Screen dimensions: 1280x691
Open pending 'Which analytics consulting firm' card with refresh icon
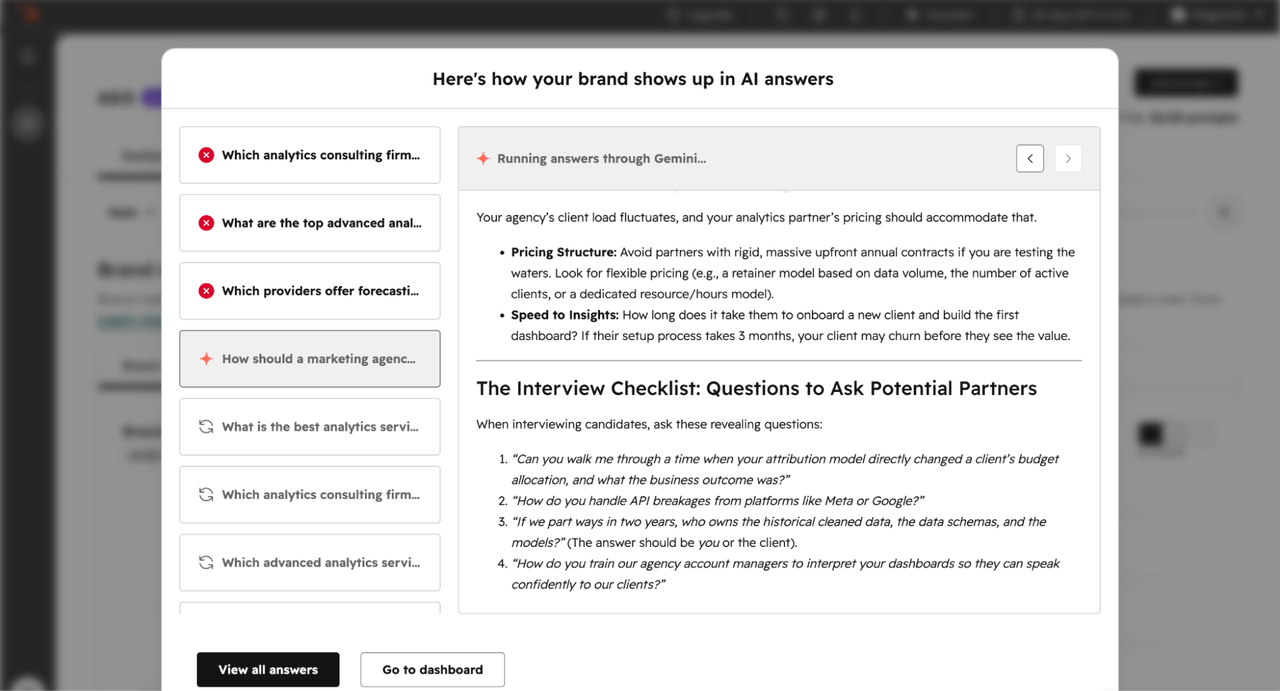point(310,495)
